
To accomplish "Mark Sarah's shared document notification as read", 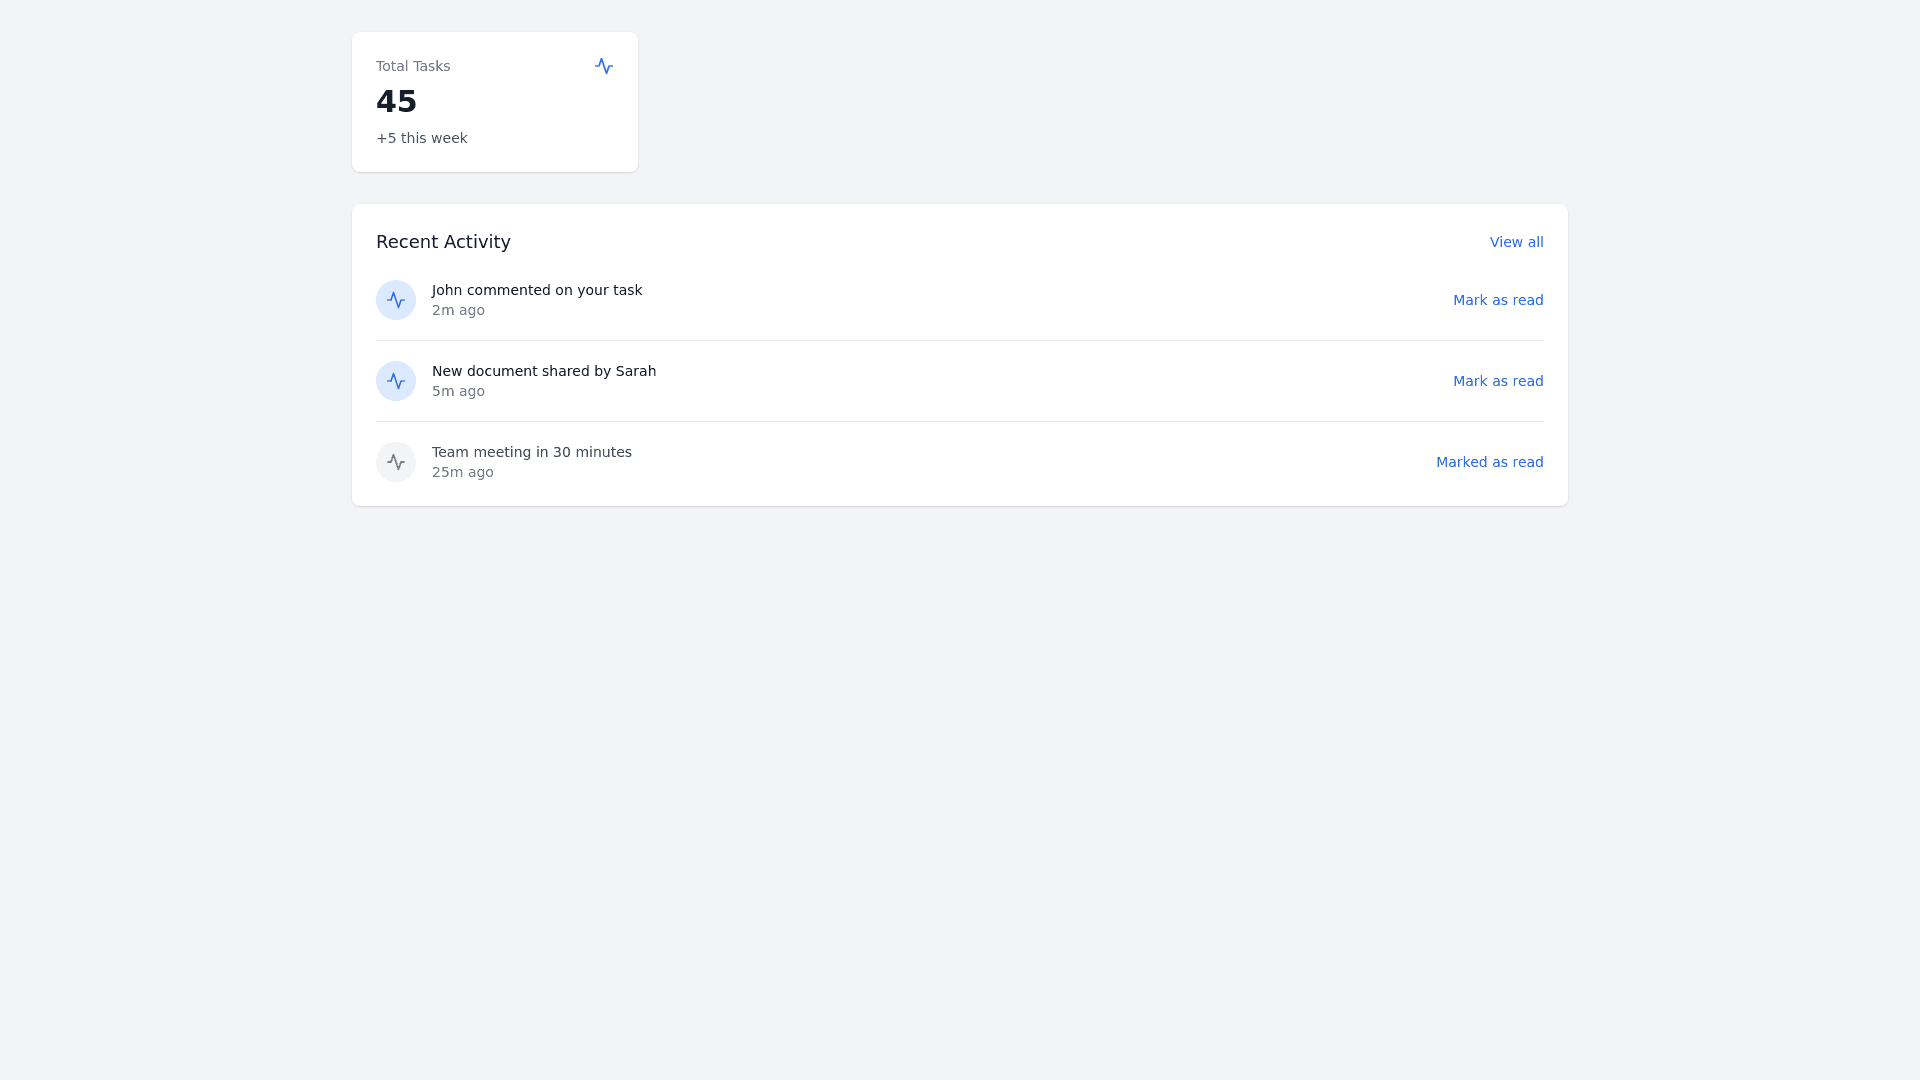I will tap(1497, 381).
